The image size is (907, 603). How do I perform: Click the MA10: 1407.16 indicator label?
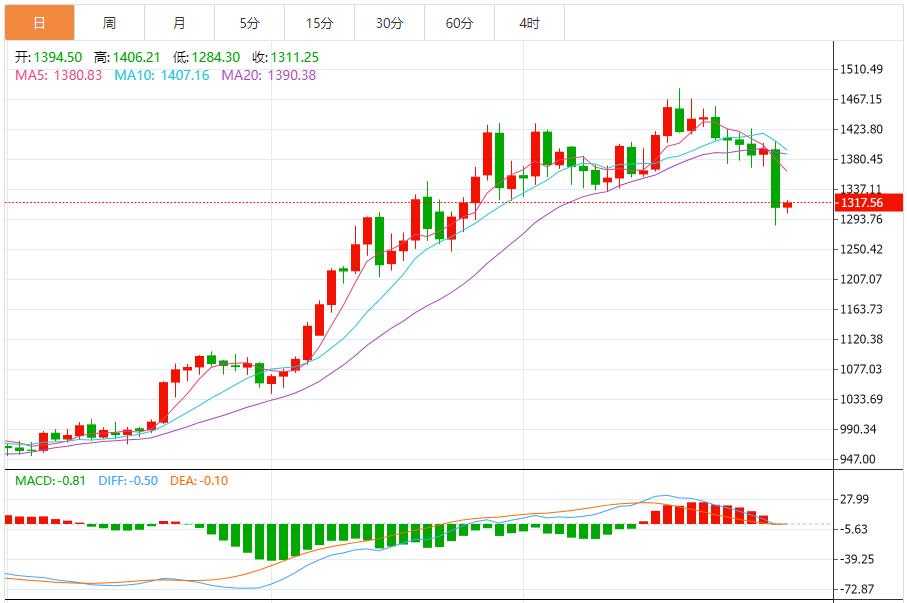[x=162, y=75]
